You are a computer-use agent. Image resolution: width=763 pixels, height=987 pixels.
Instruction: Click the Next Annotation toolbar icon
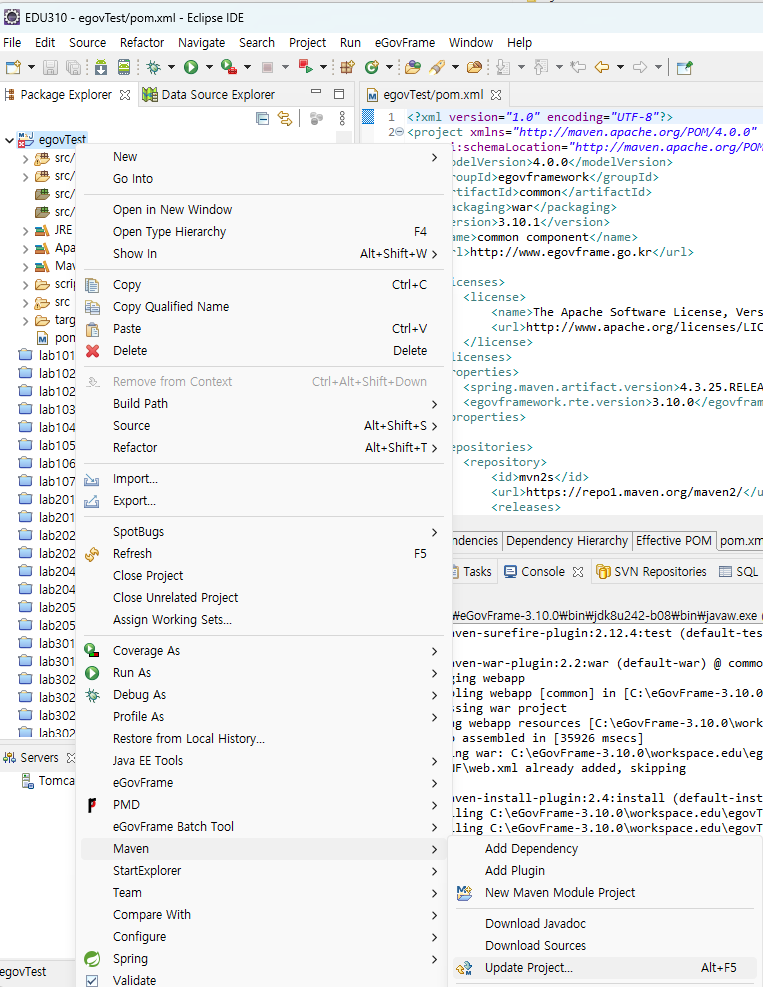502,67
